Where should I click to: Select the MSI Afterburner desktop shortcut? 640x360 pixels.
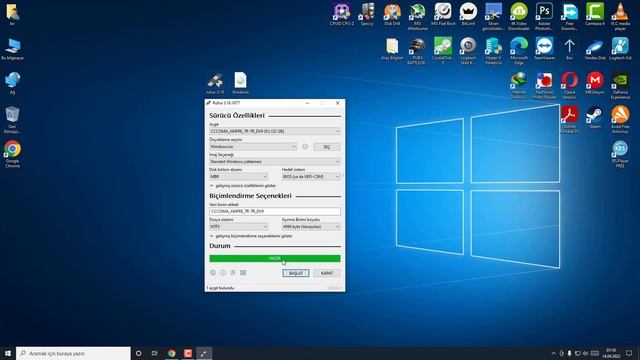pyautogui.click(x=418, y=17)
